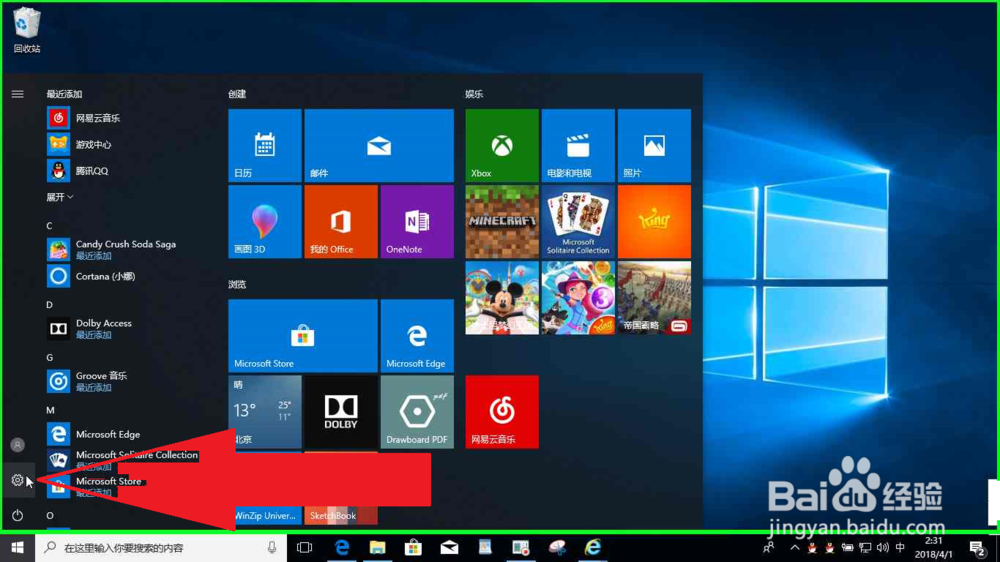Click the microphone icon in search box

(272, 547)
